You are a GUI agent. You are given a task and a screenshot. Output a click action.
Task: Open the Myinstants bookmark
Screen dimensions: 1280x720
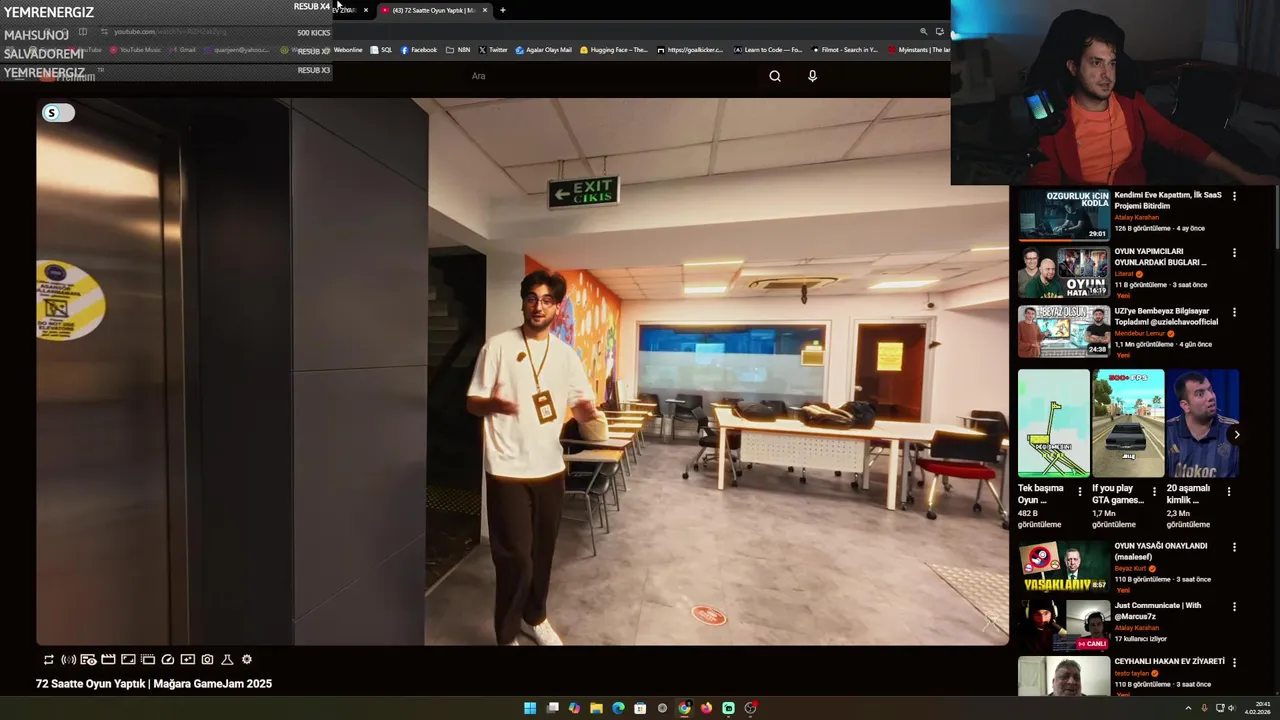919,50
